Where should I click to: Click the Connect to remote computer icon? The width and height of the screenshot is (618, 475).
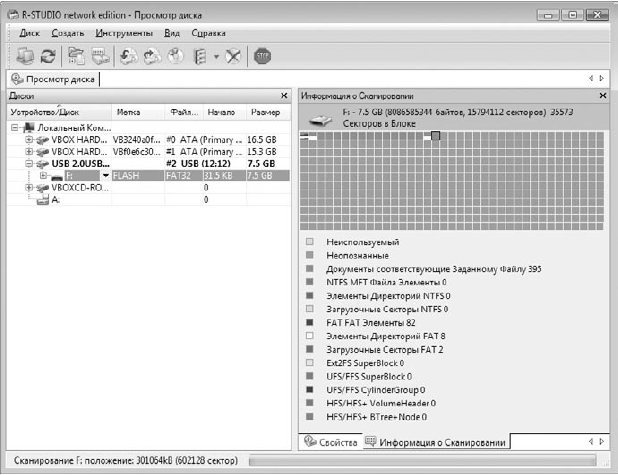[x=25, y=56]
